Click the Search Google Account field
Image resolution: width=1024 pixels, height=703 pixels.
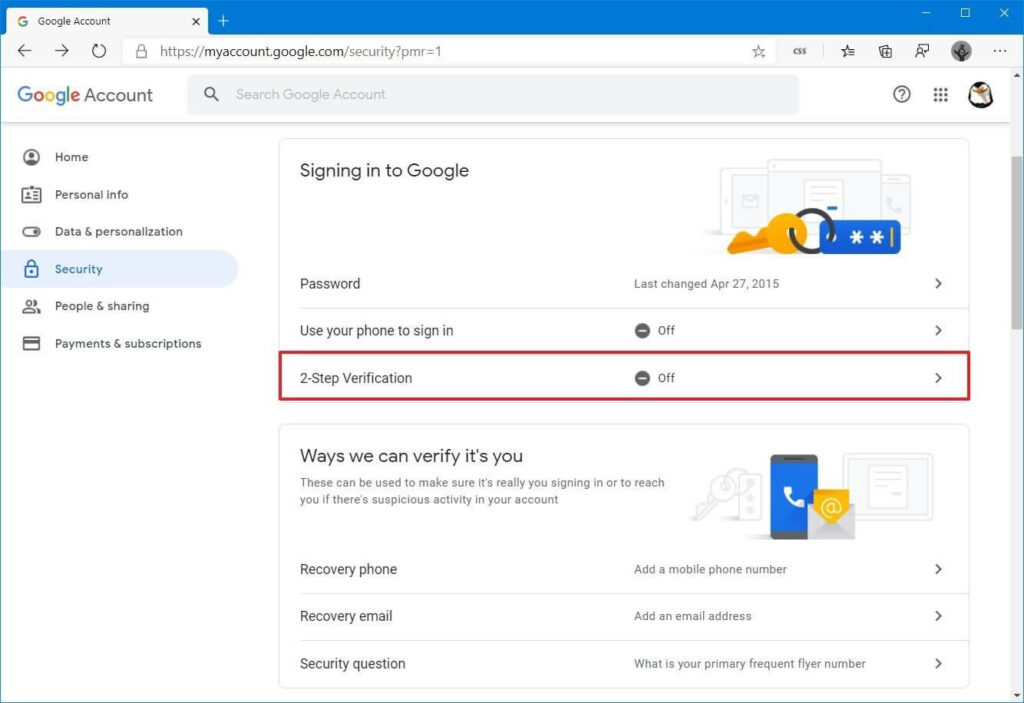click(x=500, y=94)
